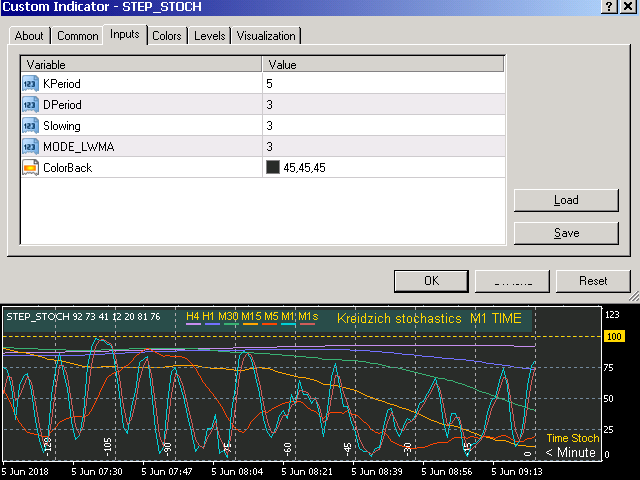The image size is (640, 480).
Task: Click the KPeriod variable type icon
Action: point(30,84)
